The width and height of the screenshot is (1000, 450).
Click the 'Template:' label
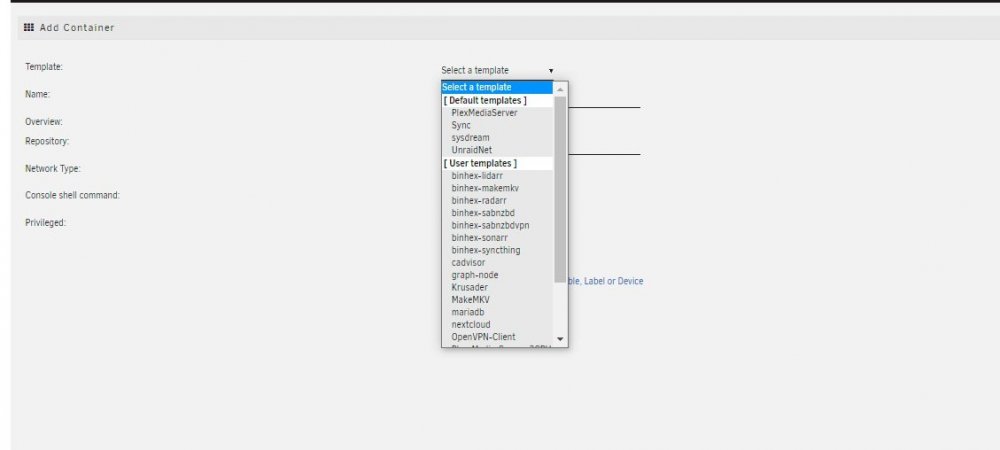(44, 66)
